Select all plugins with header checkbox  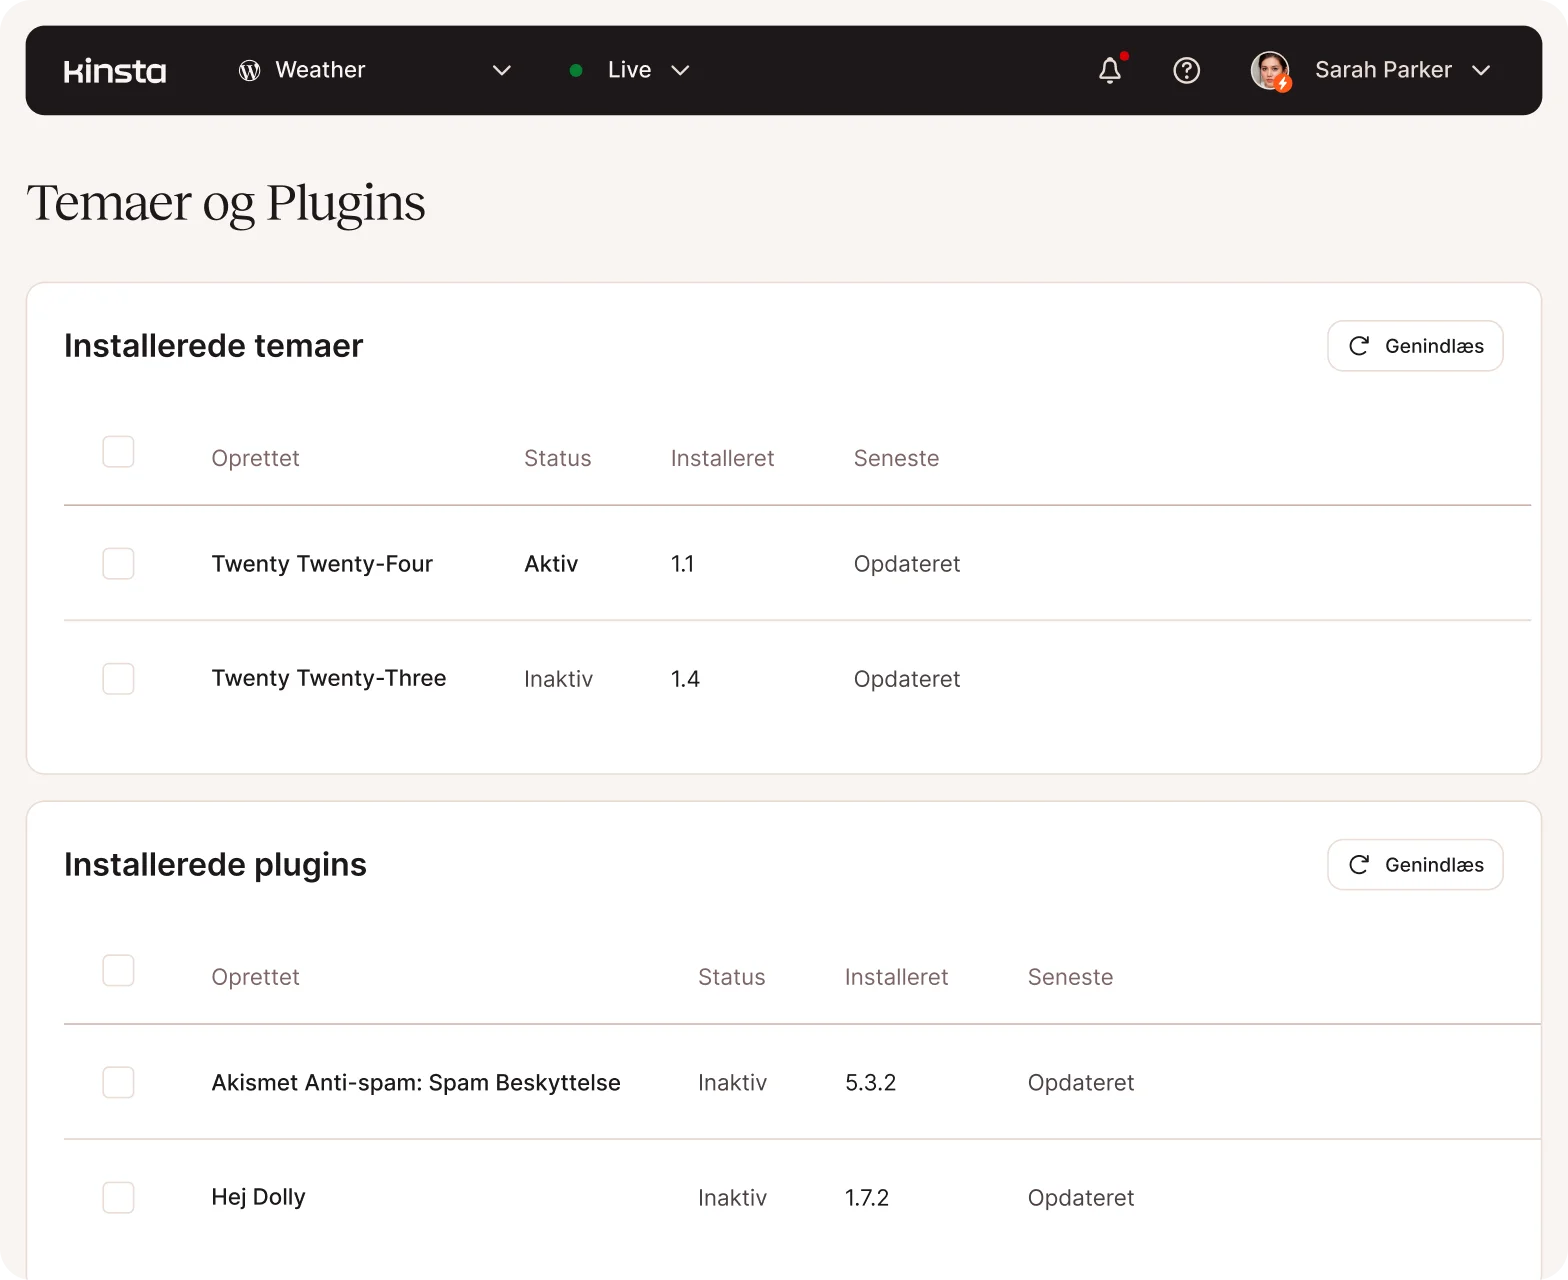[118, 971]
